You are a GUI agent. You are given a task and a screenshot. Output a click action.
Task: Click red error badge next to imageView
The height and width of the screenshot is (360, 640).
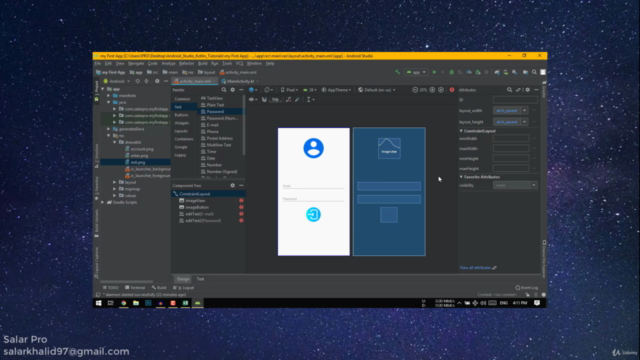[241, 200]
